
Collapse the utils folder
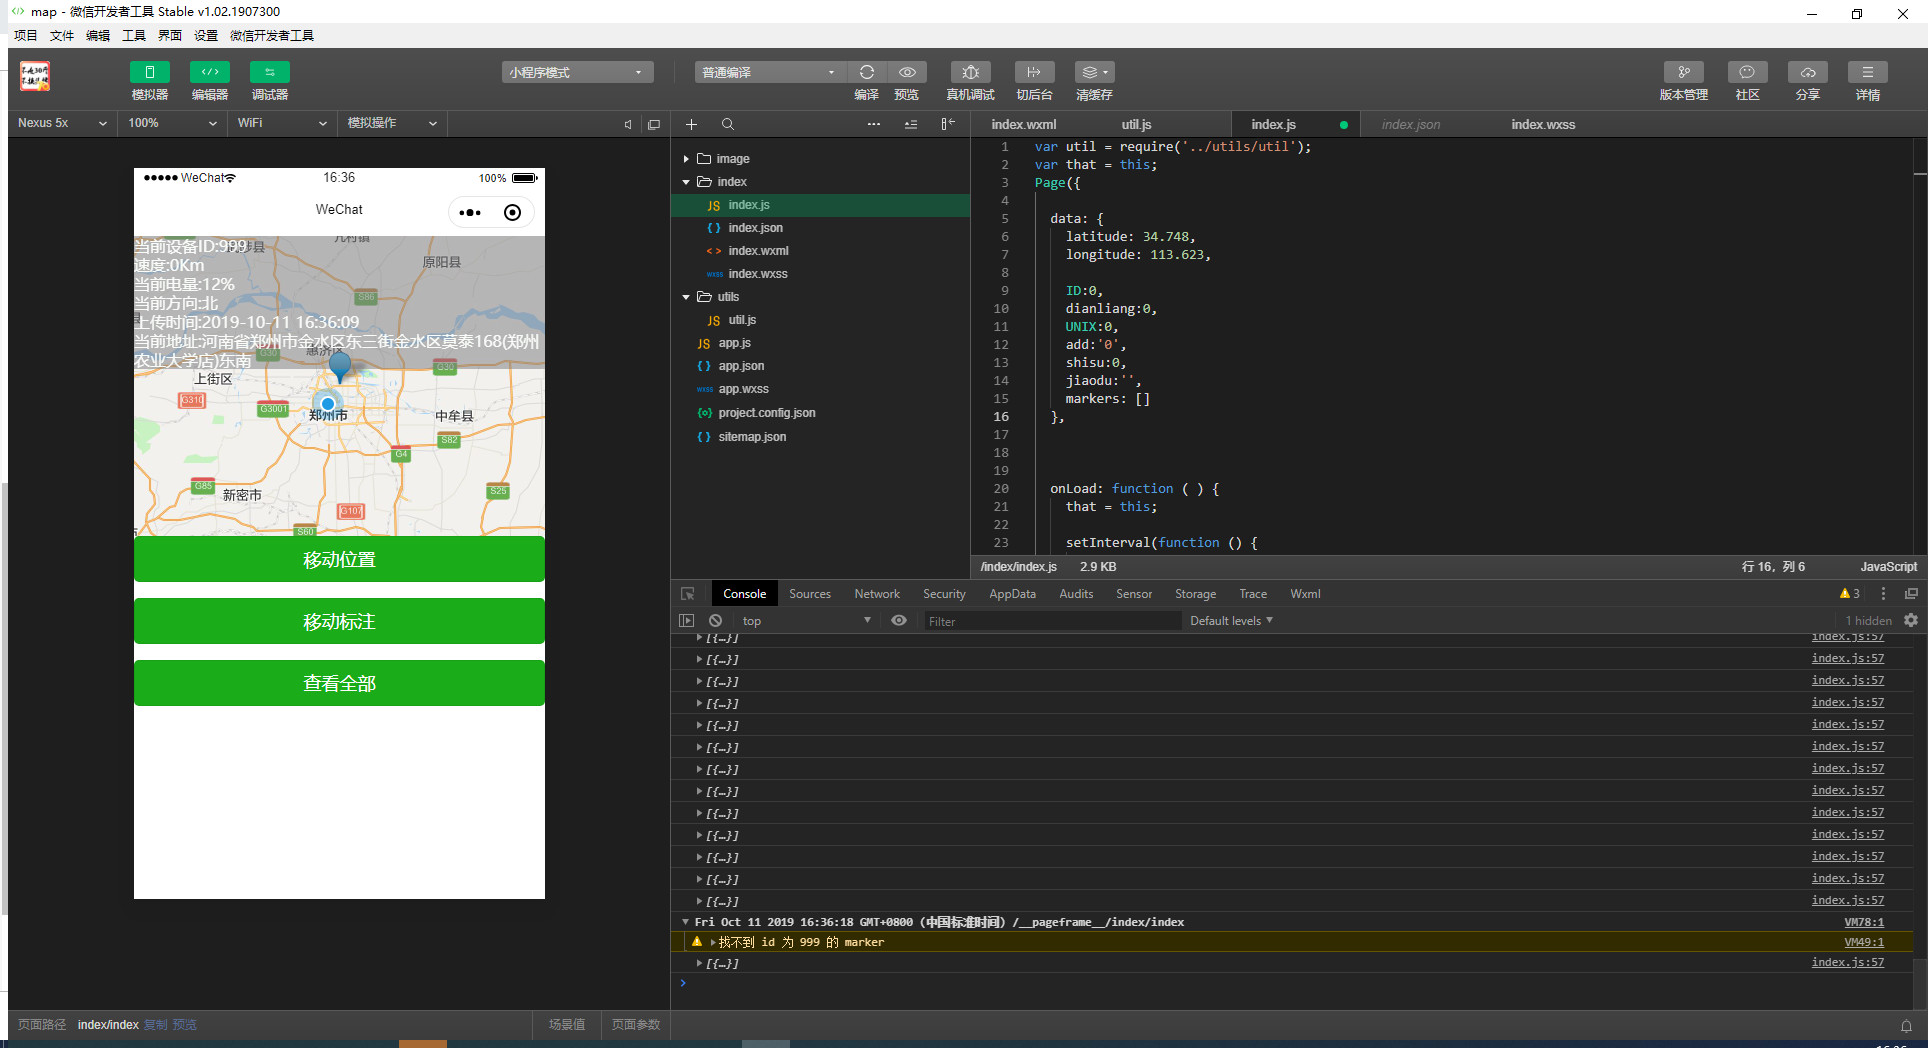[x=686, y=297]
